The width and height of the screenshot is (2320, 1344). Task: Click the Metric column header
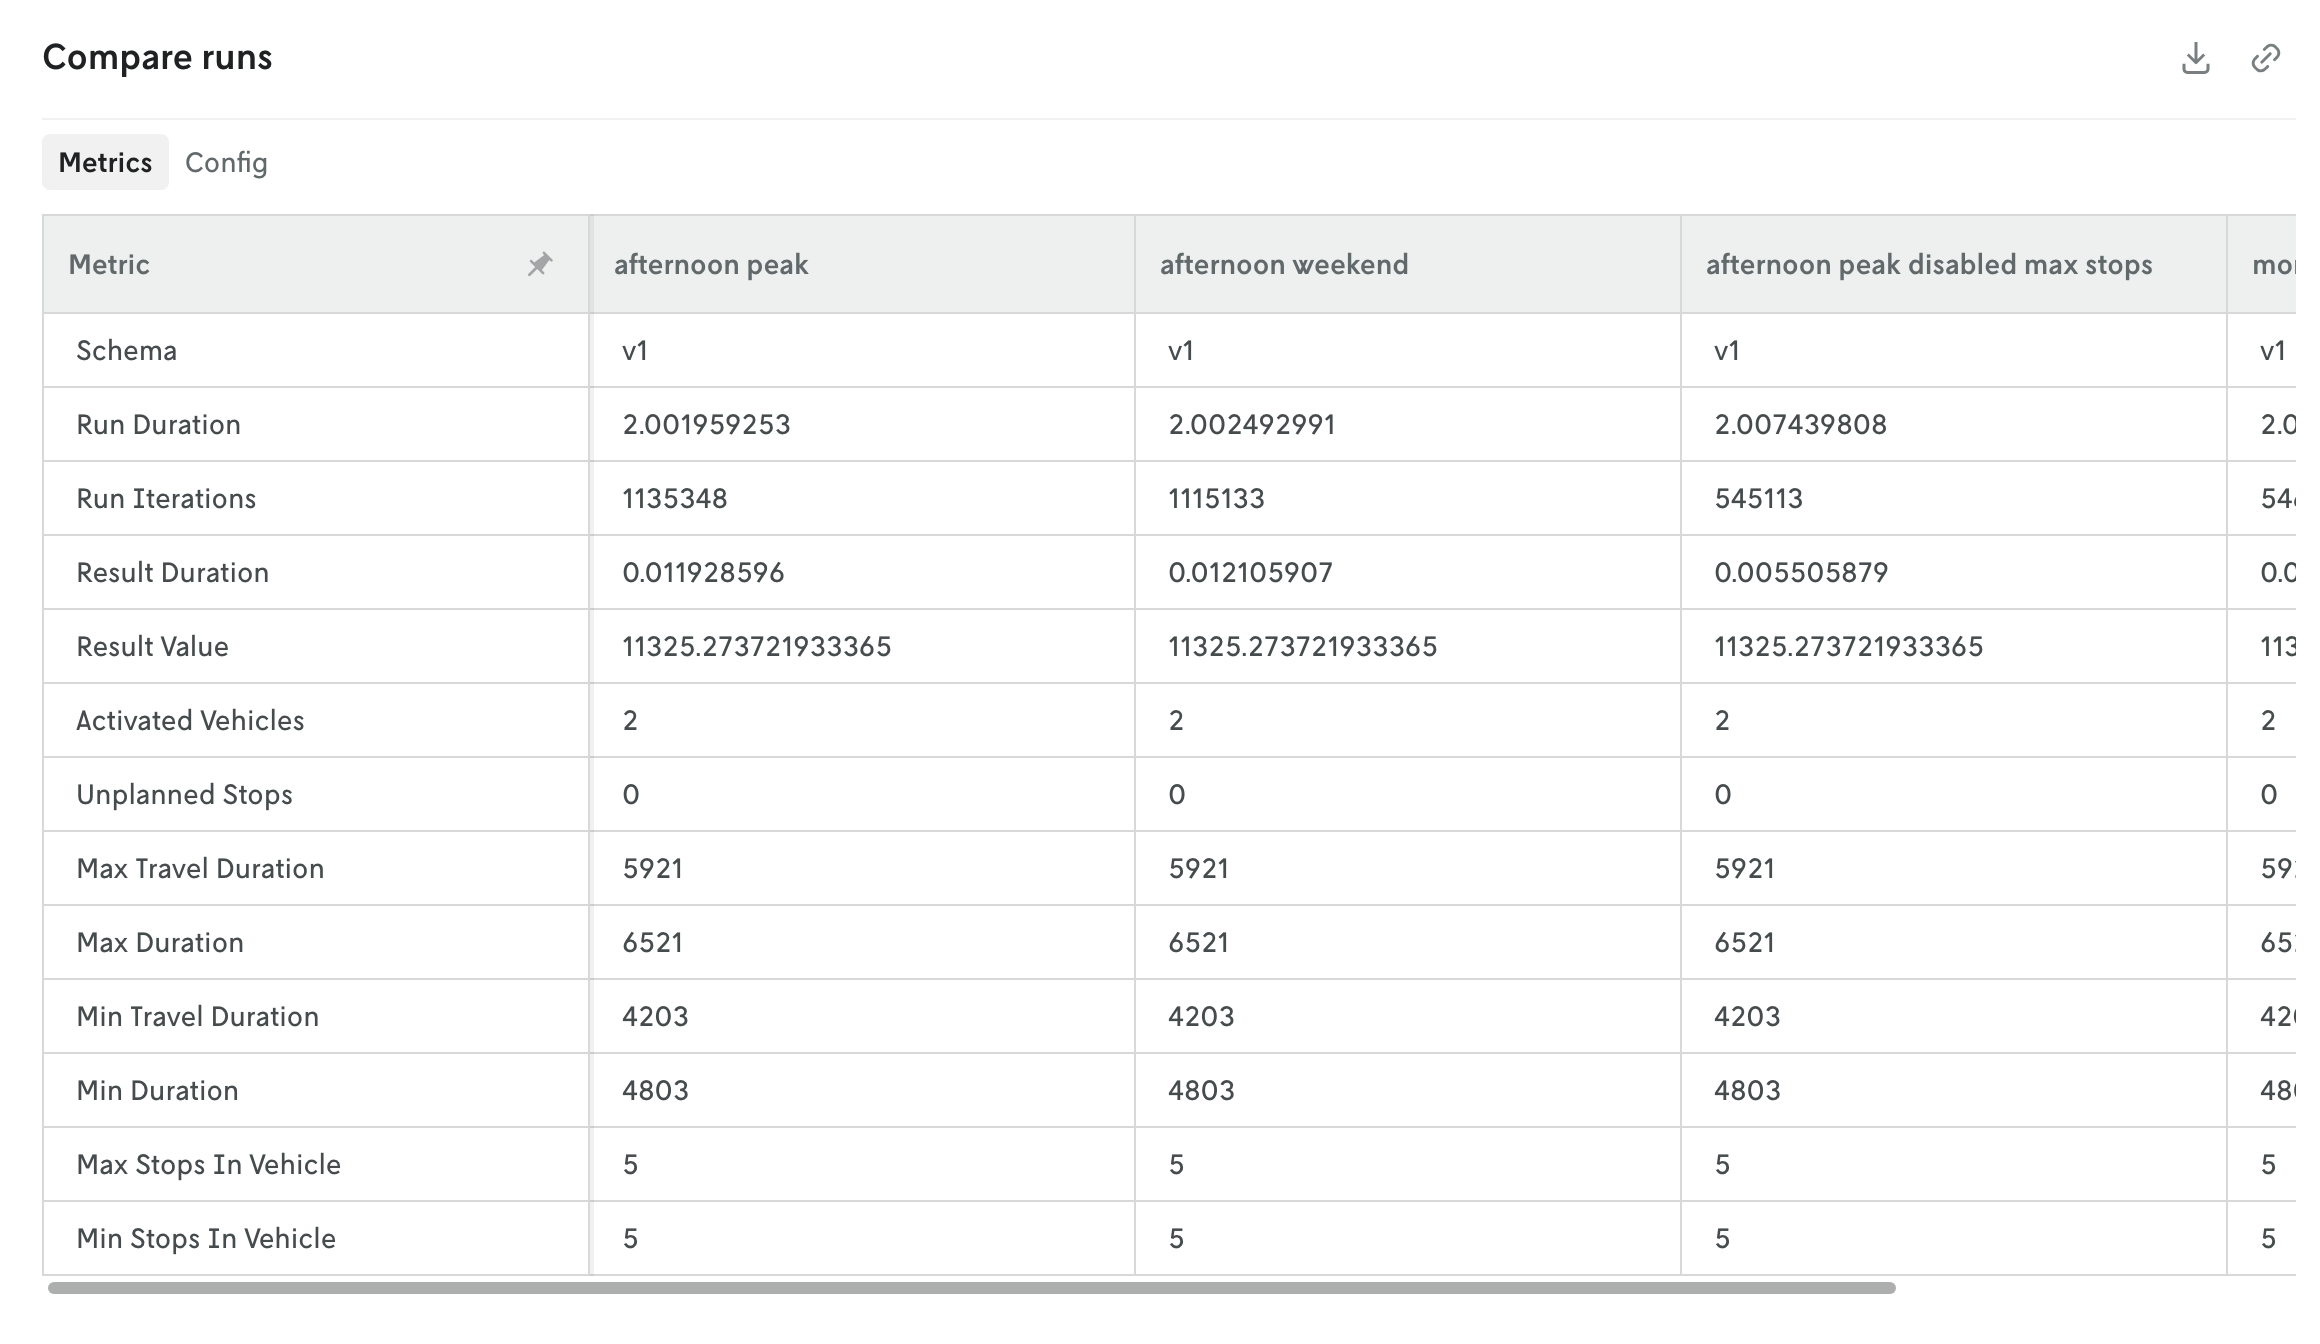(x=110, y=264)
